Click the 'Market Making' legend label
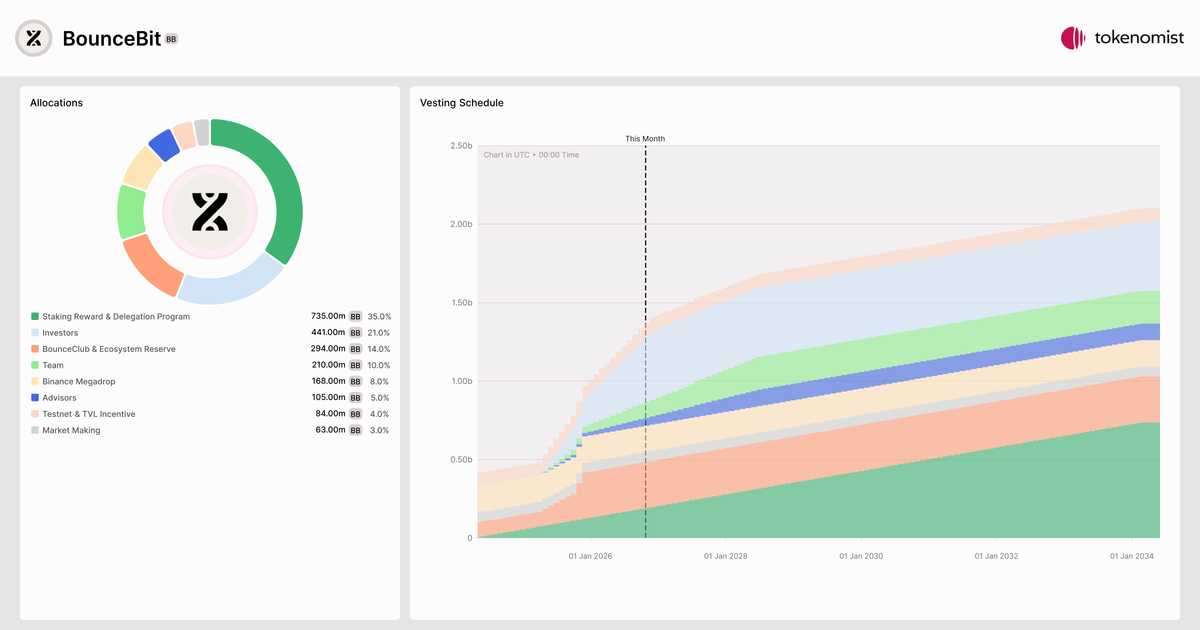Viewport: 1200px width, 630px height. 71,430
